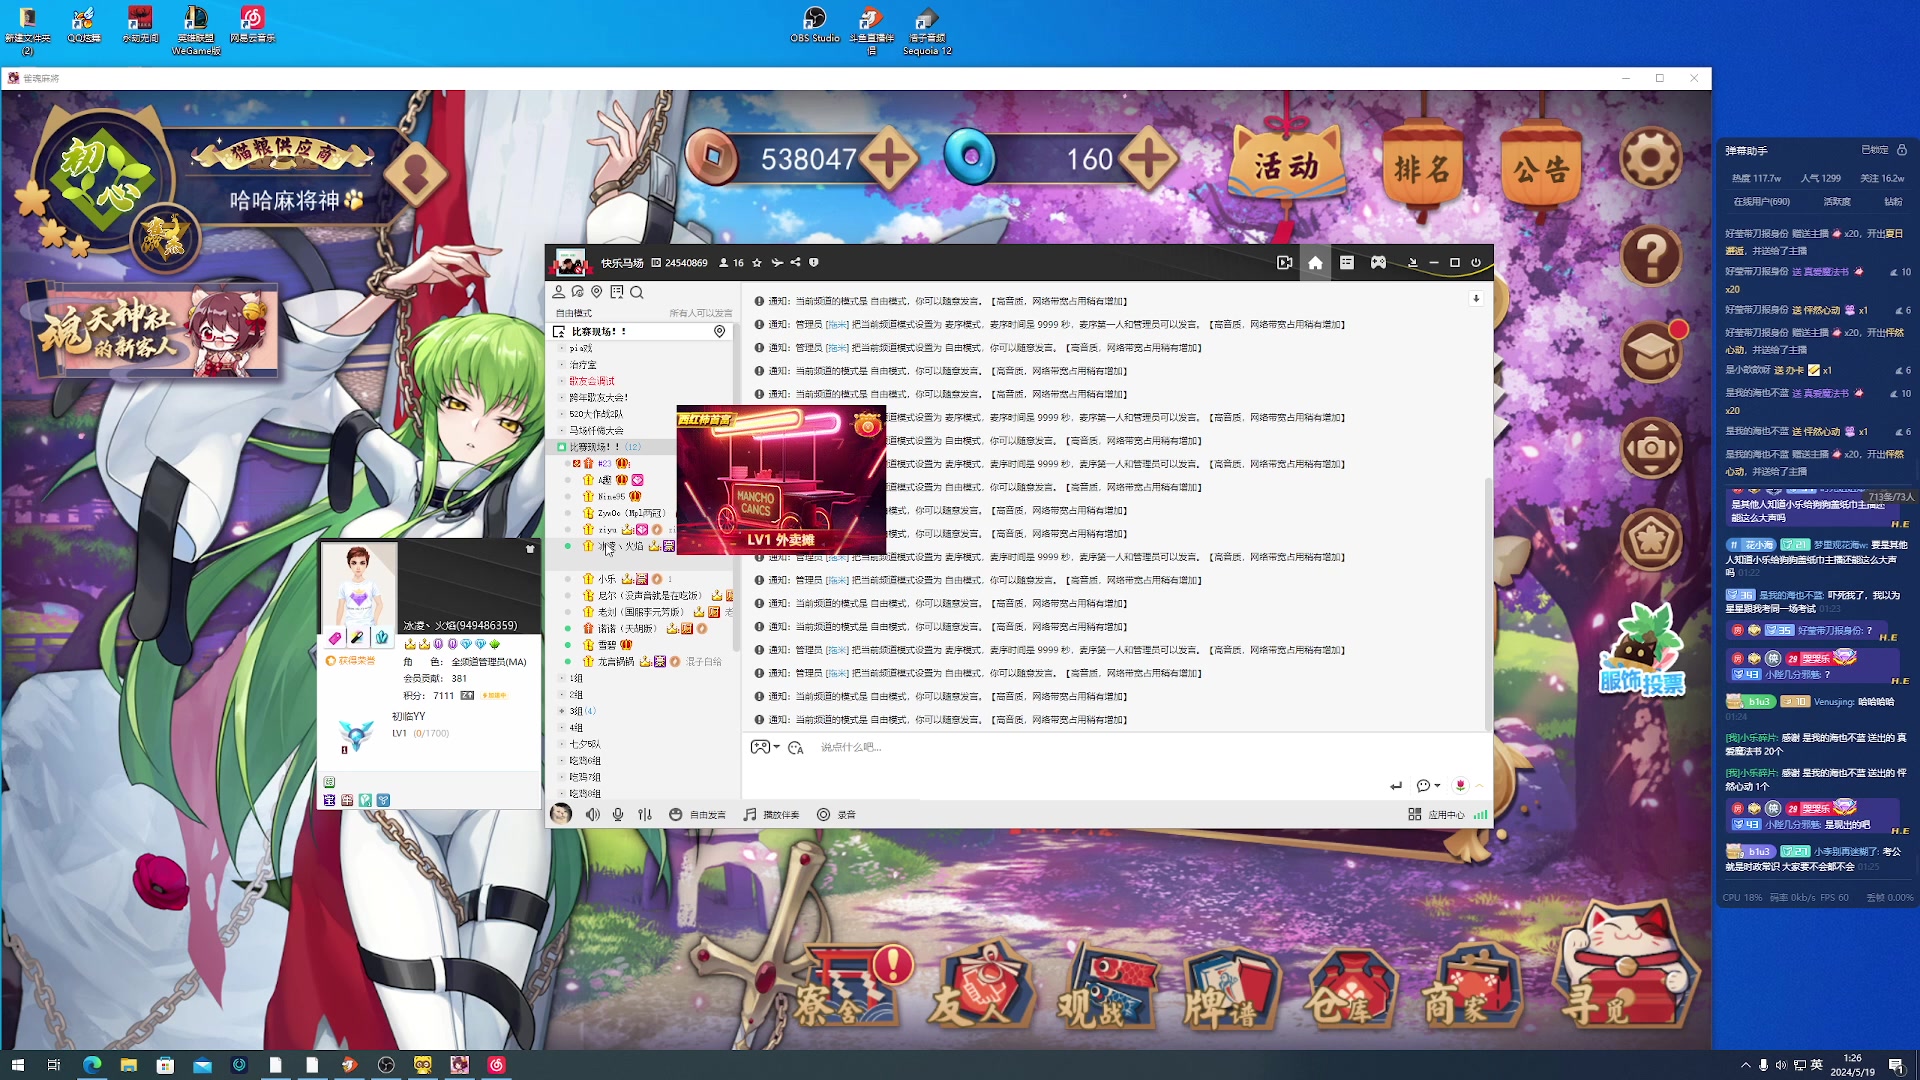Click the share icon in channel header
The height and width of the screenshot is (1080, 1920).
796,263
